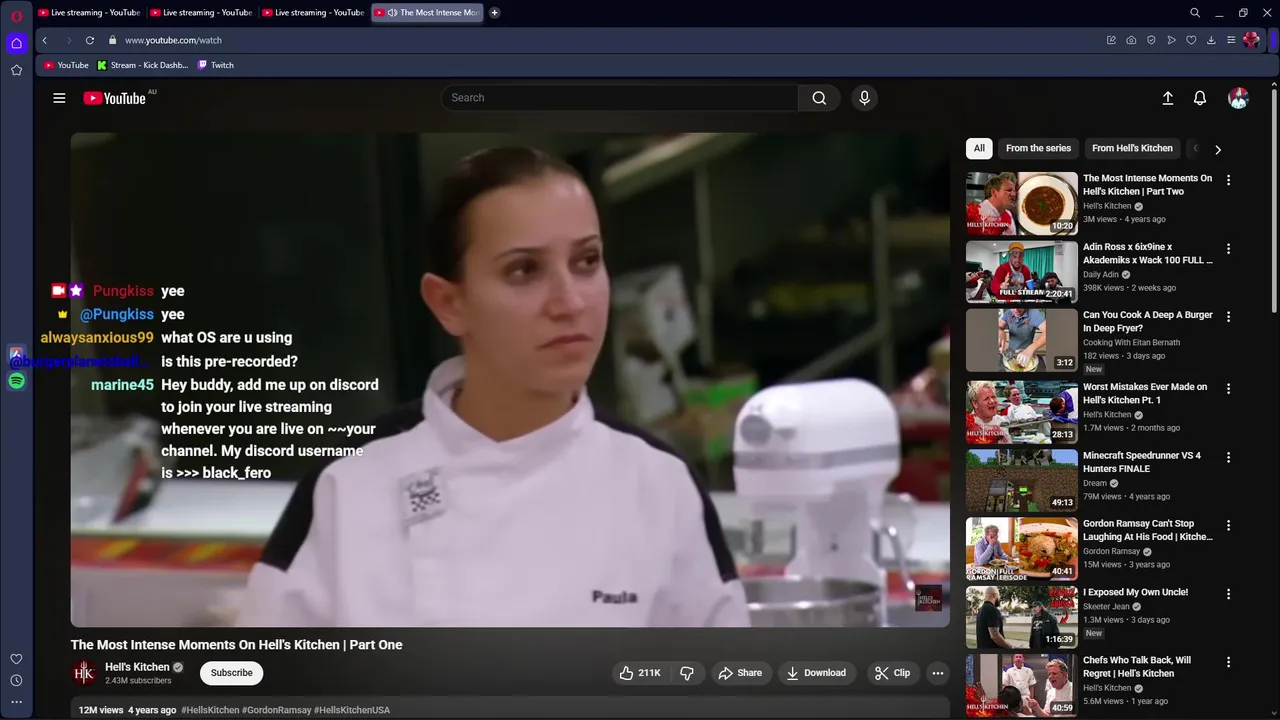The height and width of the screenshot is (720, 1280).
Task: Subscribe to Hell's Kitchen channel
Action: tap(231, 673)
